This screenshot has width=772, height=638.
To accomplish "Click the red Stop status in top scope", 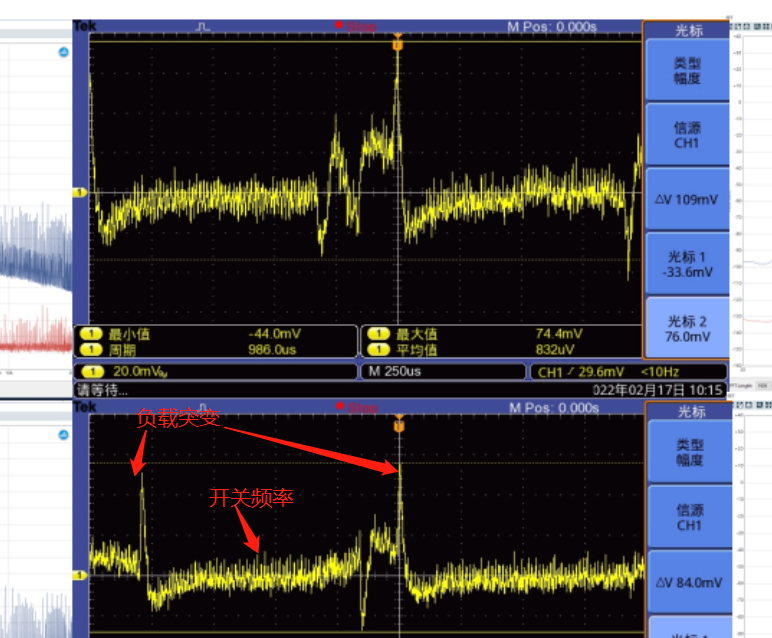I will coord(356,26).
